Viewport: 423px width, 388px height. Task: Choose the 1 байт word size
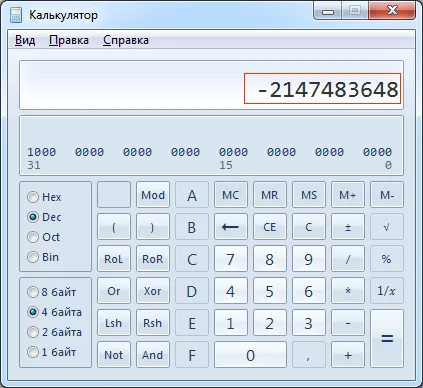[x=52, y=352]
